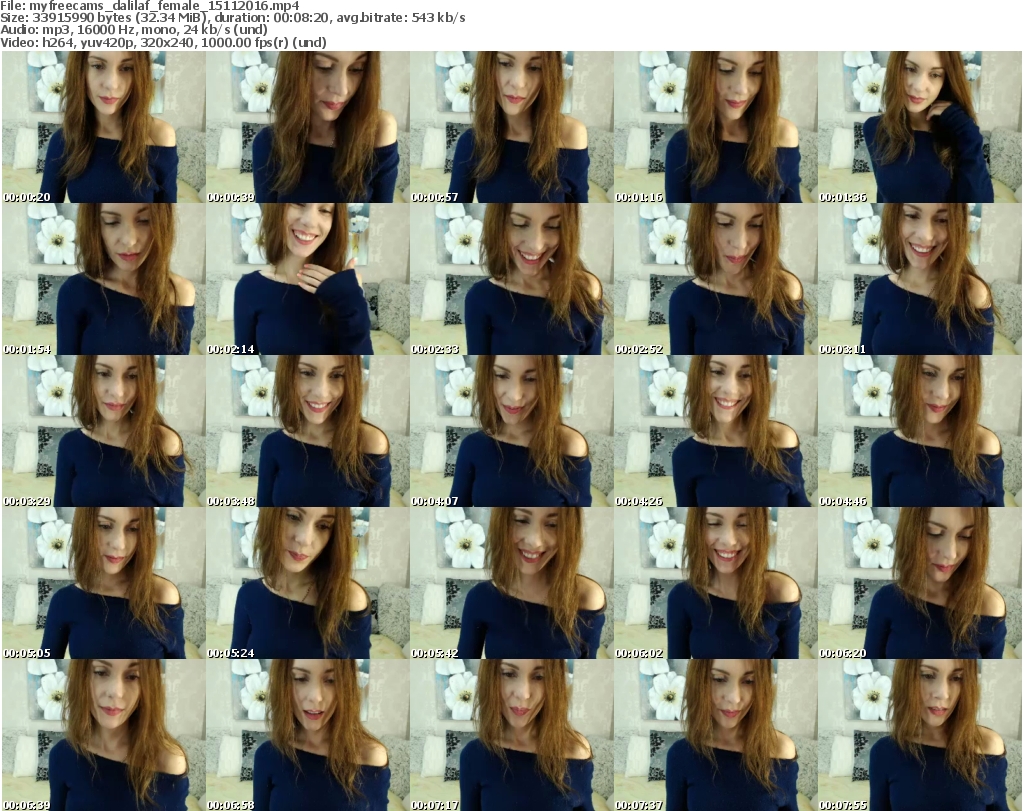Open the frame timestamped 00:05:24

pyautogui.click(x=307, y=583)
